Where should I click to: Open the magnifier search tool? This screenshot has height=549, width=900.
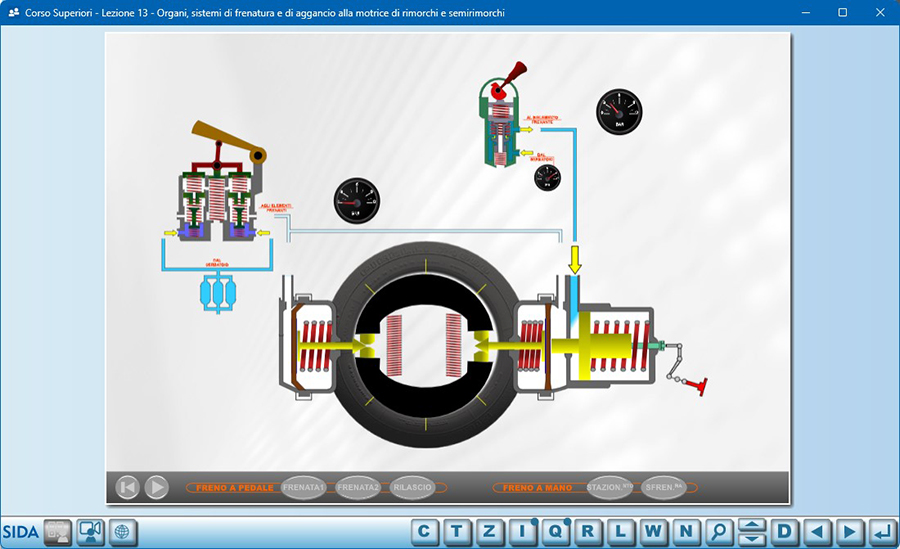tap(718, 531)
